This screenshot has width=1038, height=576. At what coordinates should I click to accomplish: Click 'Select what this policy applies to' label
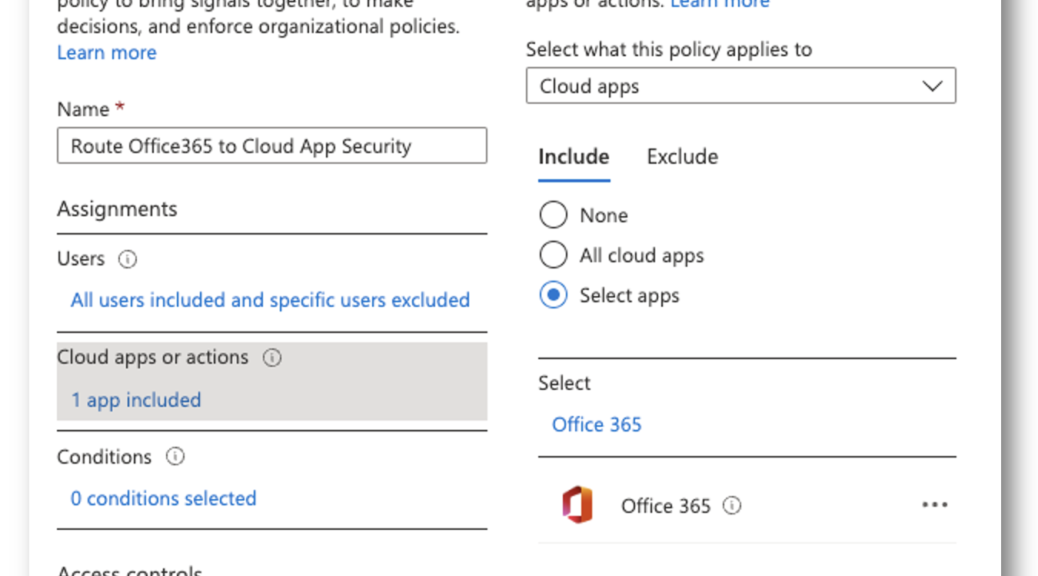point(669,50)
